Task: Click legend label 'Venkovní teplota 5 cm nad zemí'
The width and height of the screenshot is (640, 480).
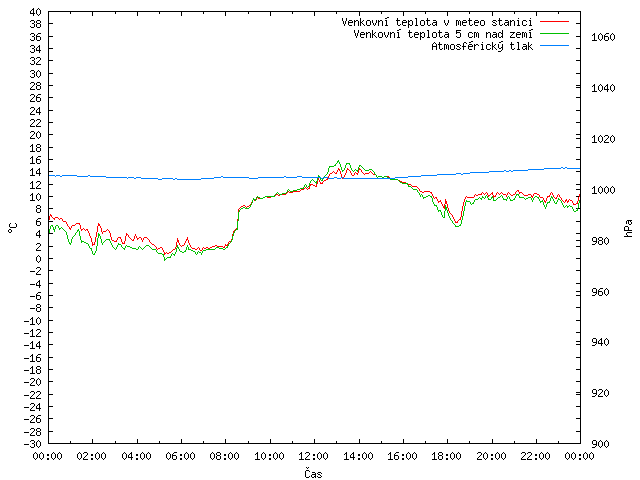Action: (x=443, y=34)
